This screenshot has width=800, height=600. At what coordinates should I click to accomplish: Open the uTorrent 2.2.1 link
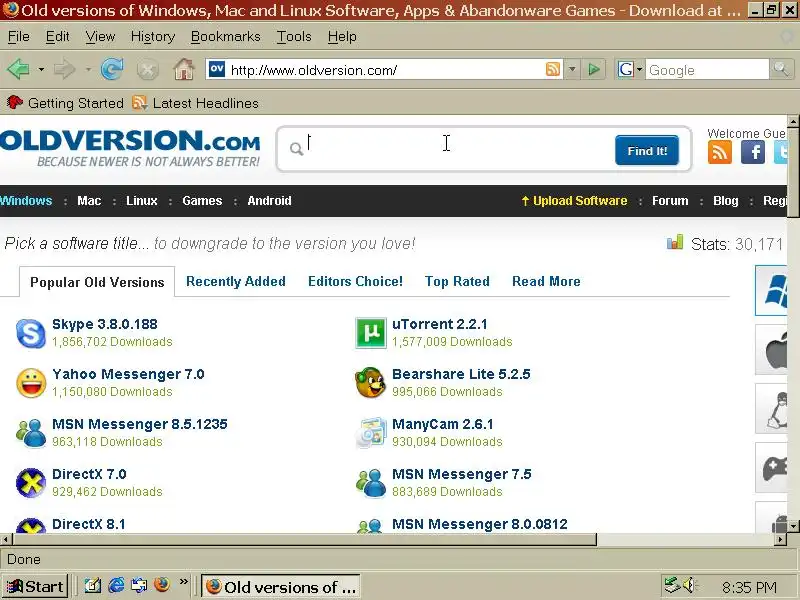click(440, 324)
